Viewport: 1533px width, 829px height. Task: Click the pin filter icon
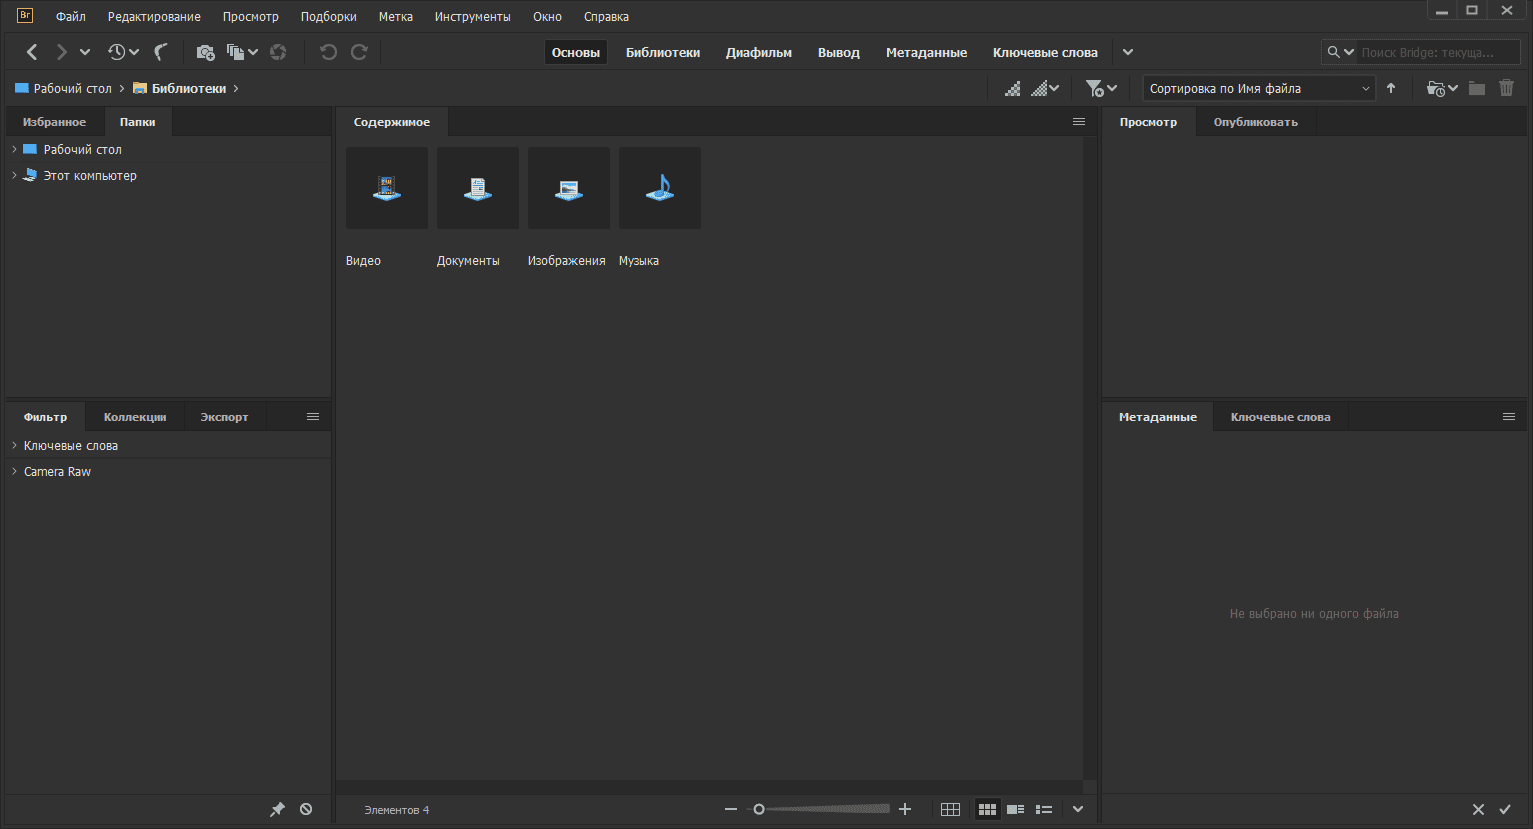click(x=277, y=810)
